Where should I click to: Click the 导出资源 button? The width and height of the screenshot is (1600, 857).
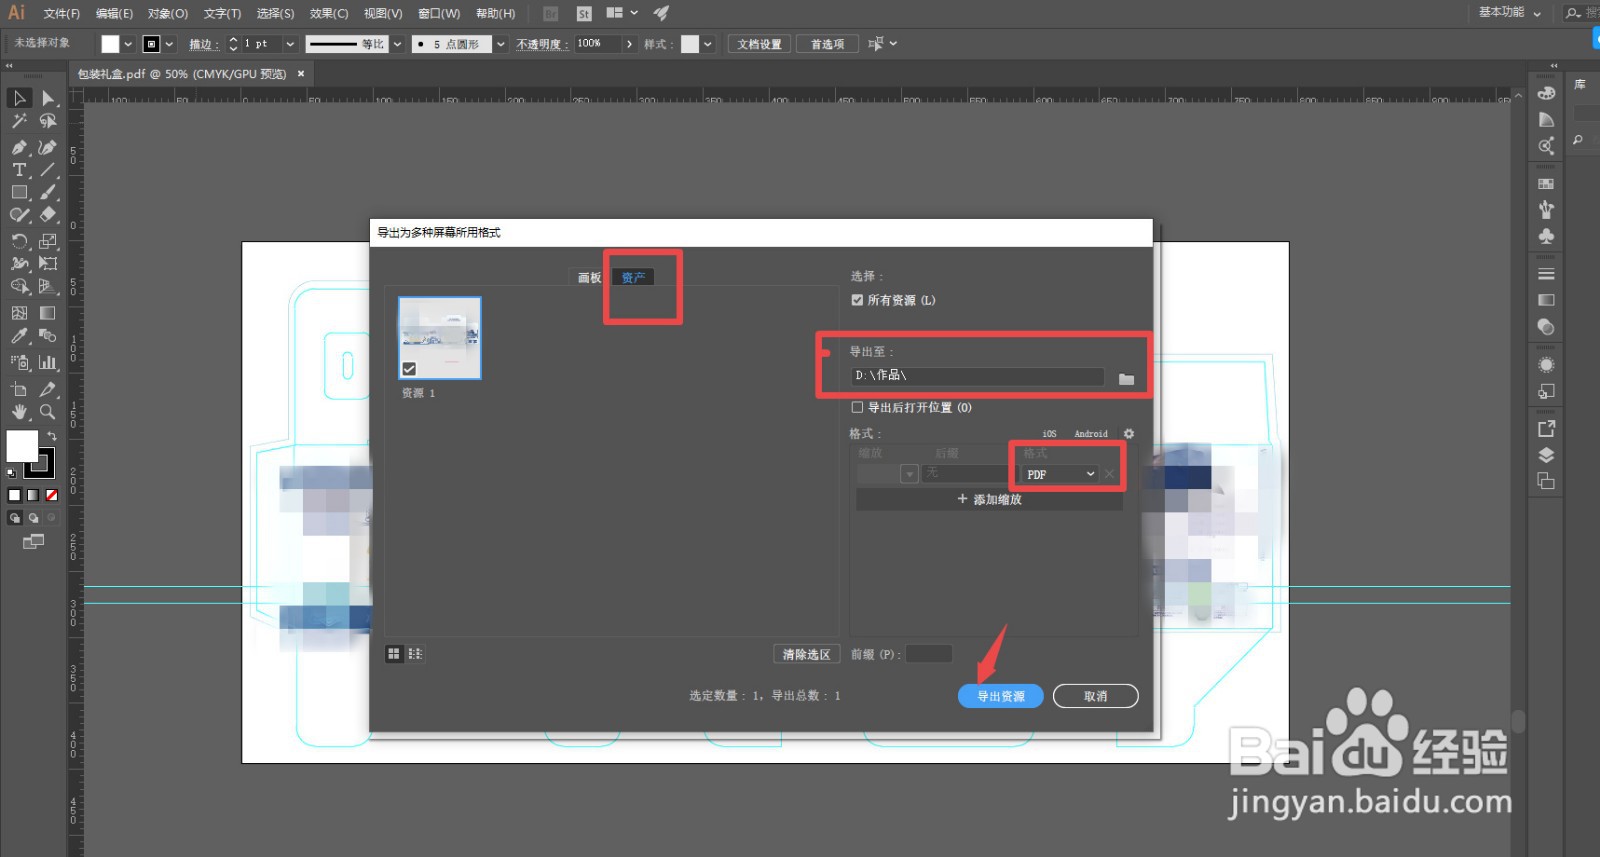point(1001,696)
